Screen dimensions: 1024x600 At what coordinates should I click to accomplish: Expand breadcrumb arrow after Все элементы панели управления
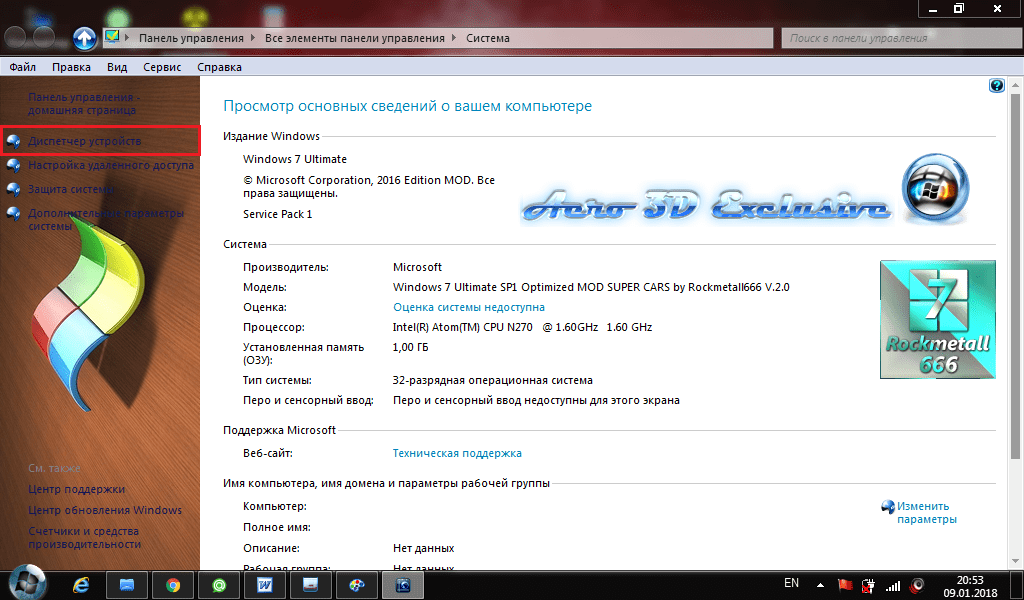pos(456,38)
